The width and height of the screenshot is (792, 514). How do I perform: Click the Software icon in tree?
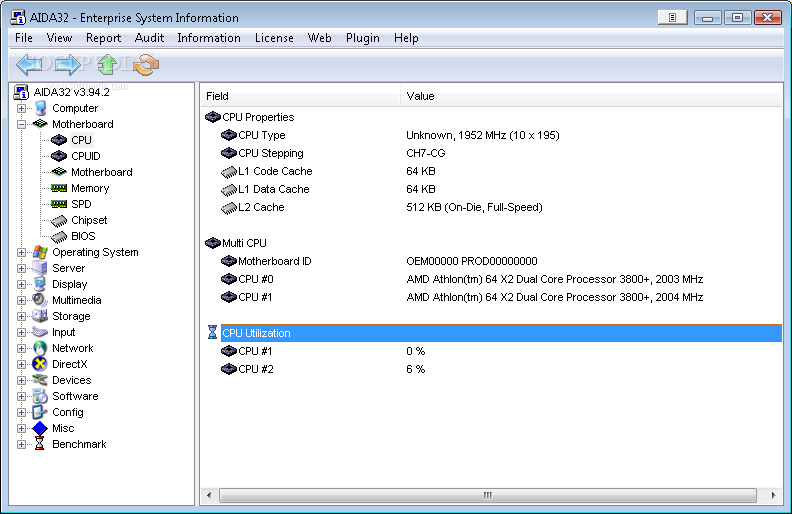coord(40,396)
